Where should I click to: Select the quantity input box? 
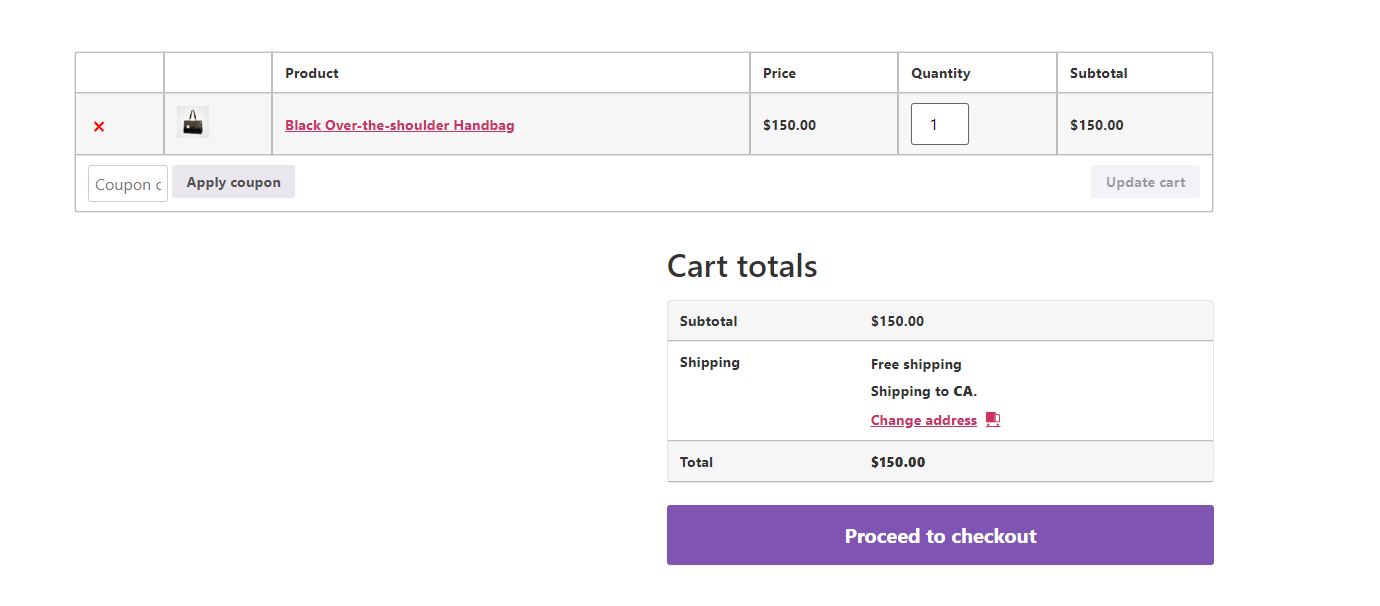point(939,123)
